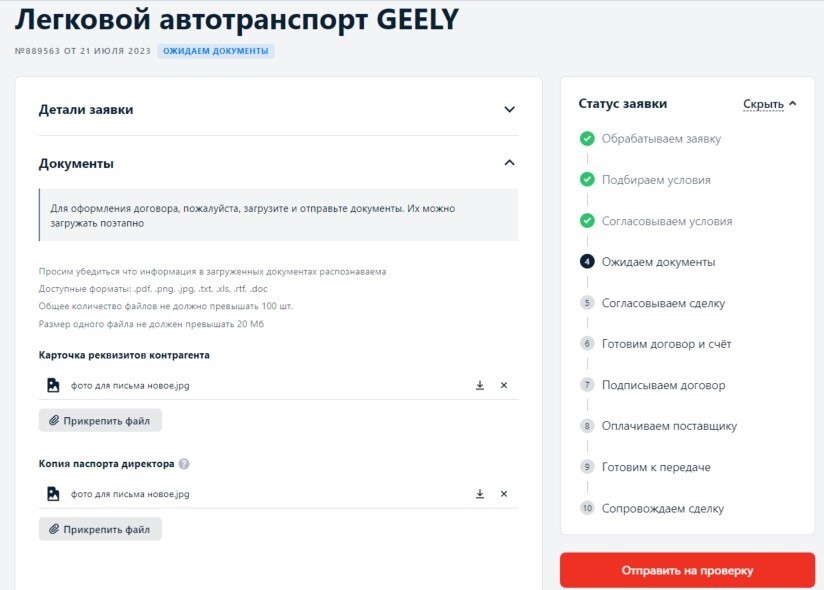Click image icon of first uploaded file

(52, 385)
